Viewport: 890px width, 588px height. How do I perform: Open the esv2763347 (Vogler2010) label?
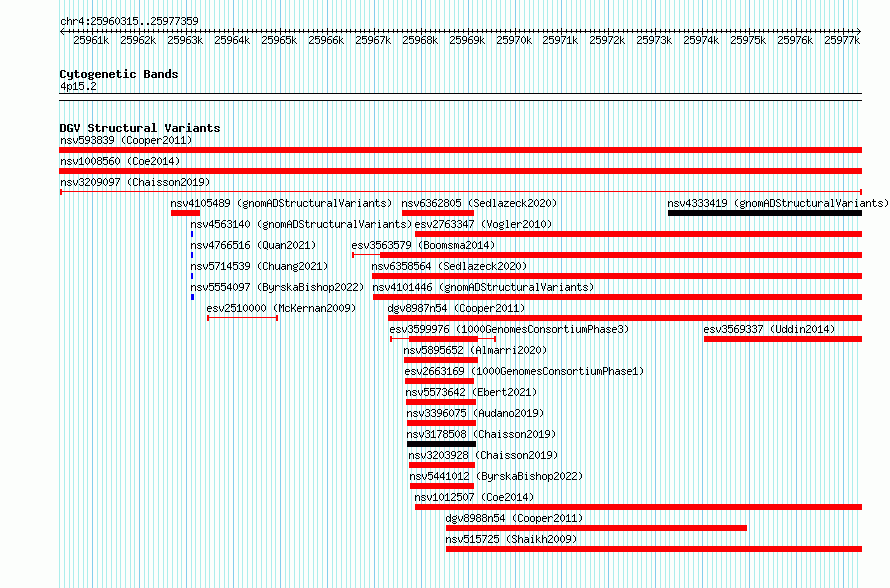tap(483, 224)
